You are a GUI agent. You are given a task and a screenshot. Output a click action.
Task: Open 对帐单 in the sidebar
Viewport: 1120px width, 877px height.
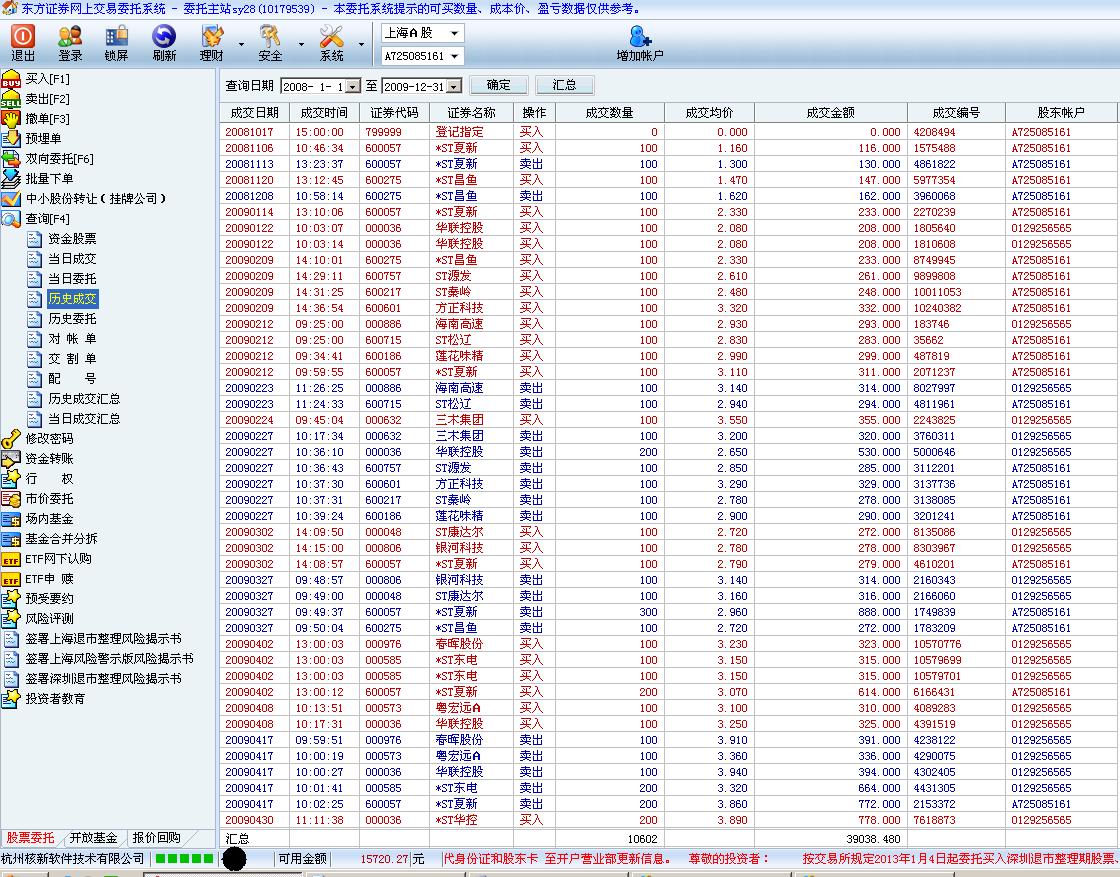coord(72,339)
